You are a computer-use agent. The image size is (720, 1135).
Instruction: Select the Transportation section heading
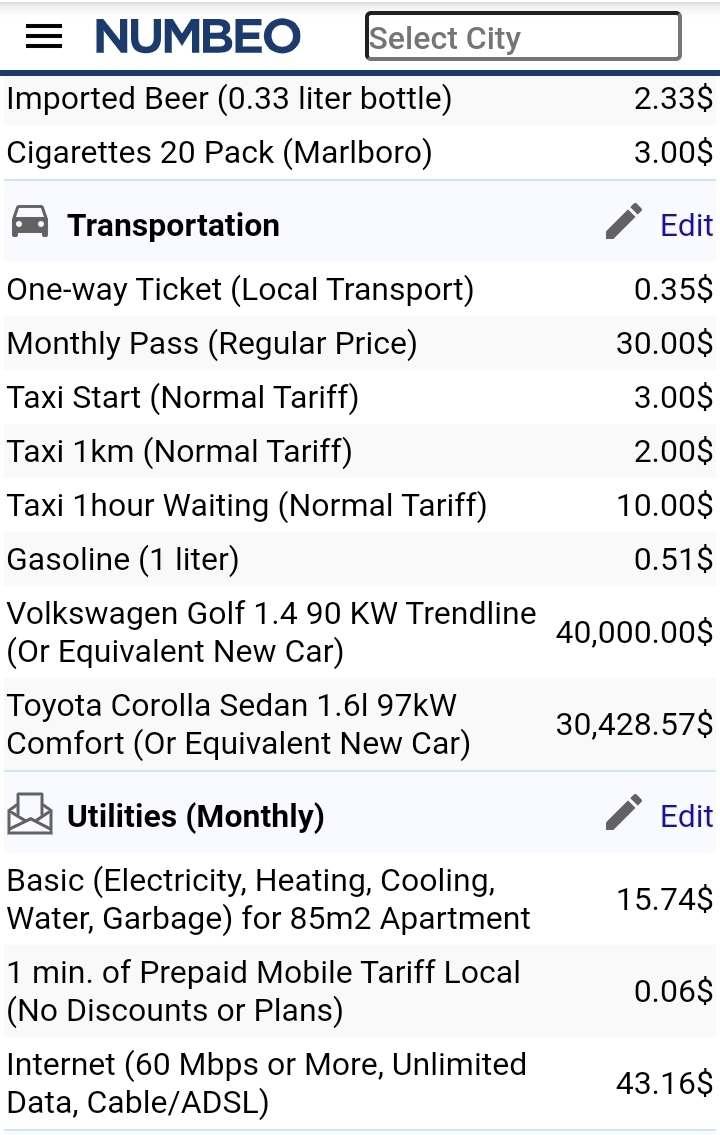tap(174, 225)
